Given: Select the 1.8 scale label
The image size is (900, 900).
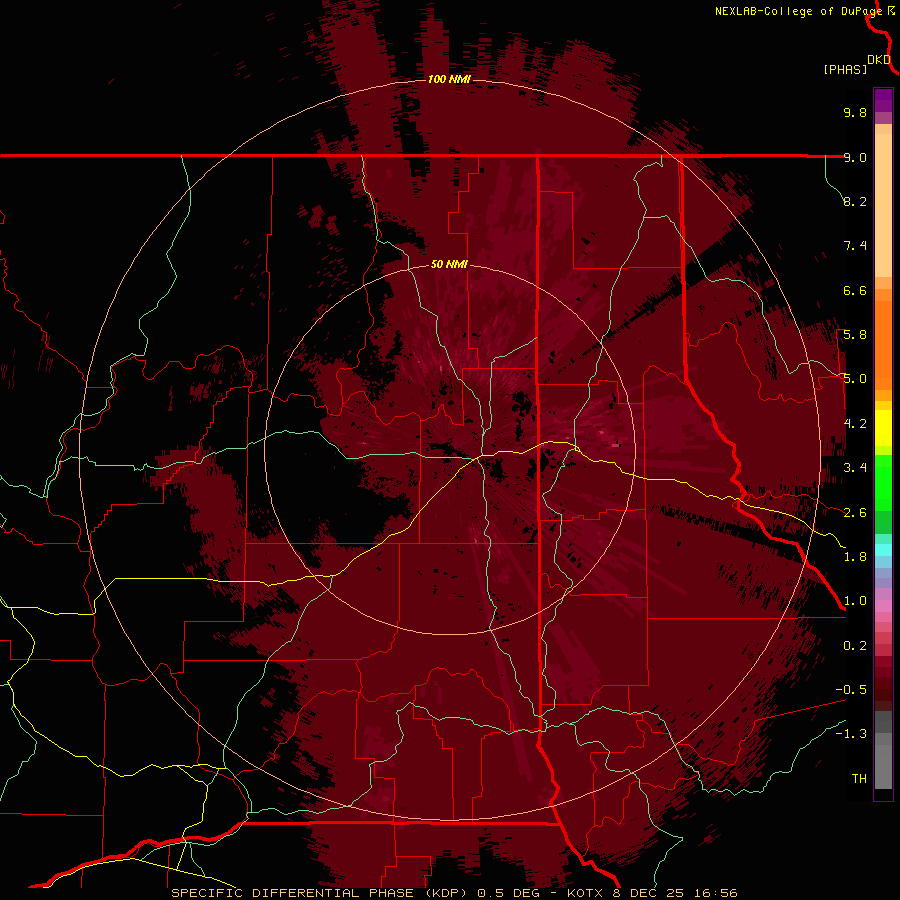Looking at the screenshot, I should pos(855,557).
